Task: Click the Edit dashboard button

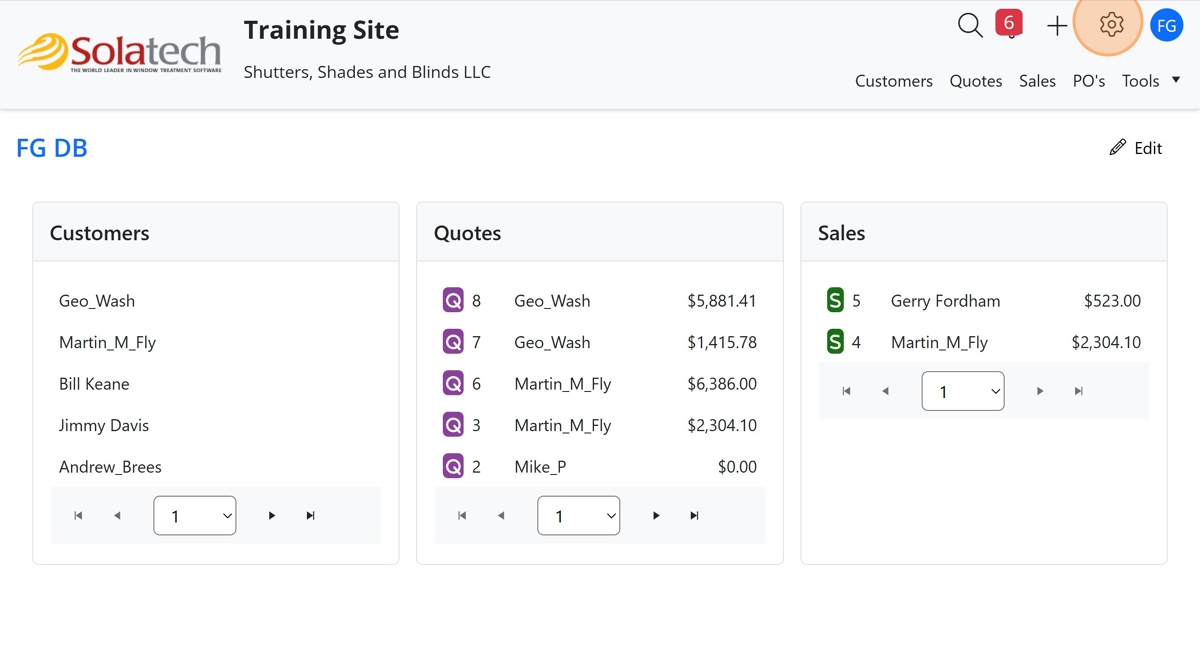Action: pos(1136,148)
